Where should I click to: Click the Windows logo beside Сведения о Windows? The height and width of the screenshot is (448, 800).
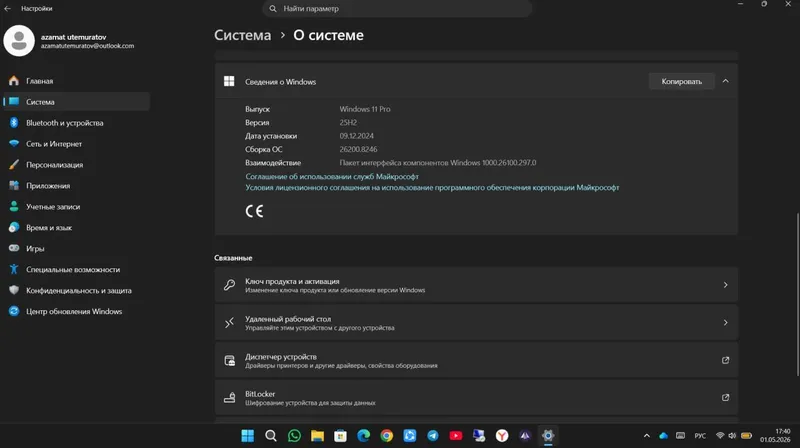[229, 81]
